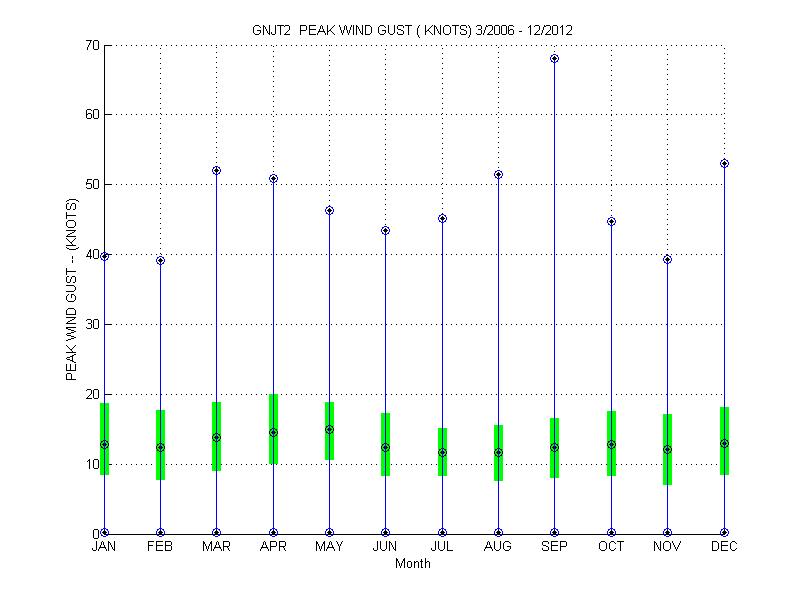Click the JUN month label

385,546
